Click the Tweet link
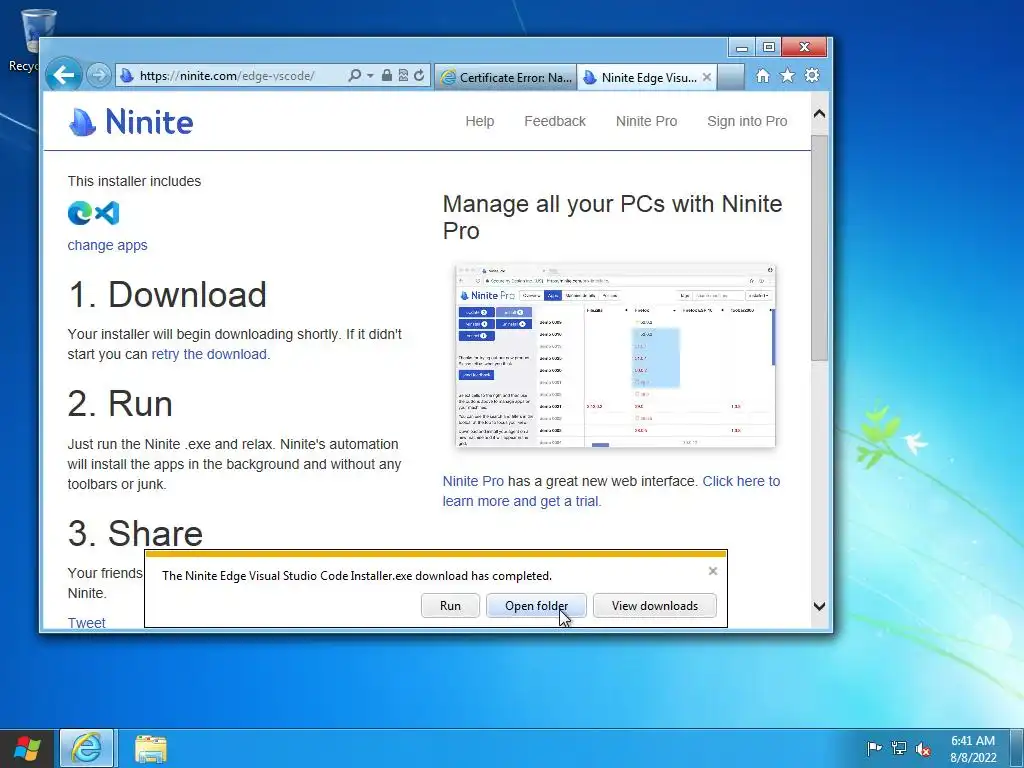This screenshot has width=1024, height=768. (x=86, y=622)
